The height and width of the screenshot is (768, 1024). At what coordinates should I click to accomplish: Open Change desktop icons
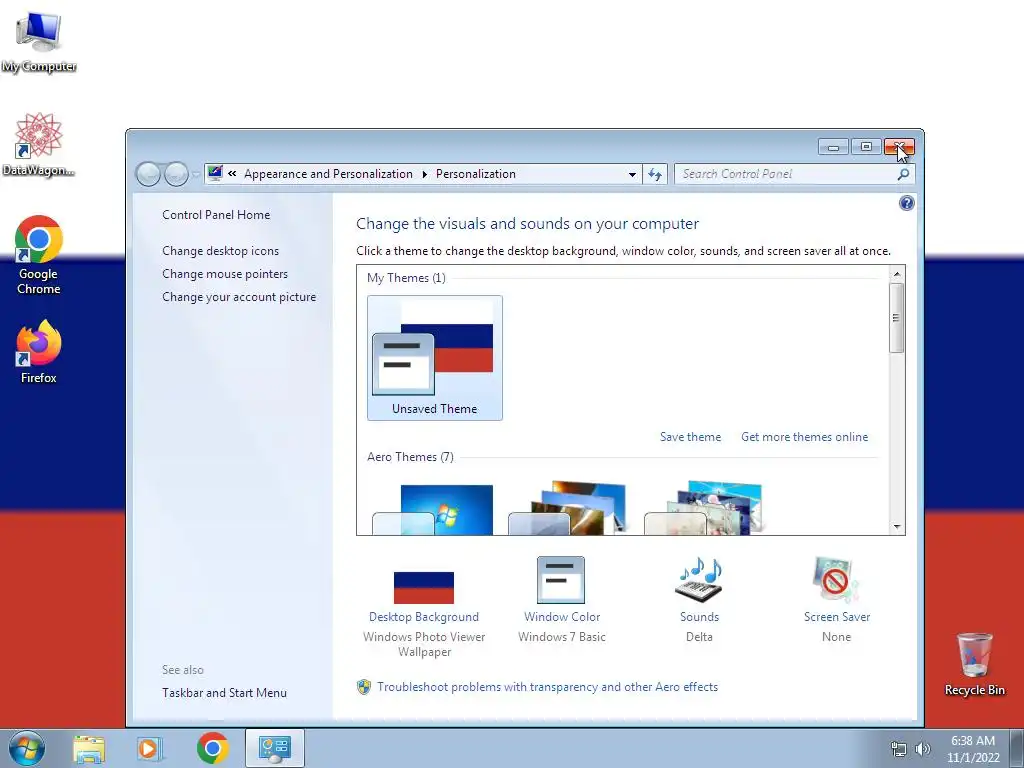(x=221, y=251)
